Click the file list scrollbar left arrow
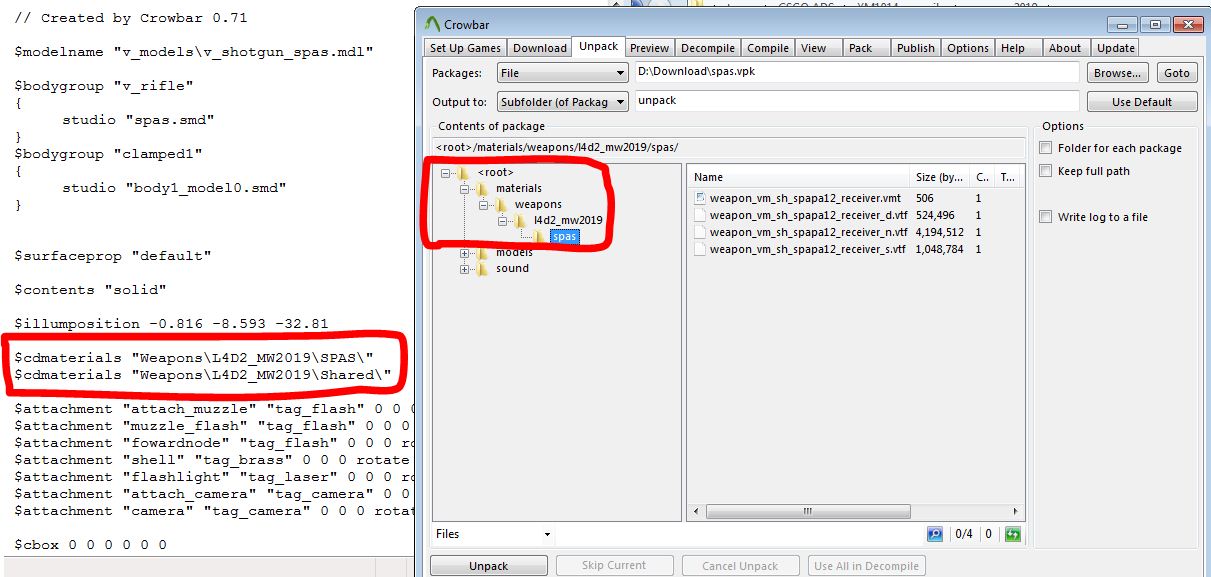 695,511
